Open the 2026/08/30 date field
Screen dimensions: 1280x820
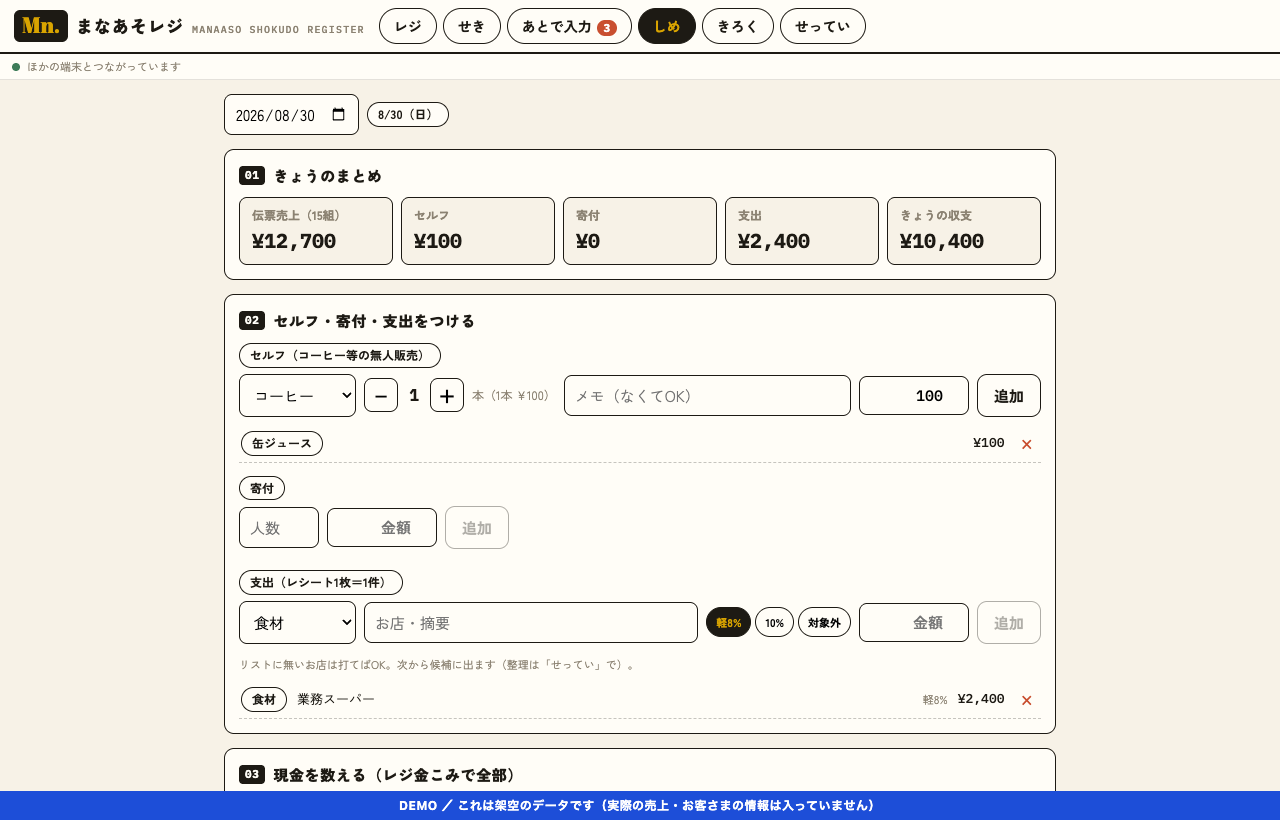[291, 115]
